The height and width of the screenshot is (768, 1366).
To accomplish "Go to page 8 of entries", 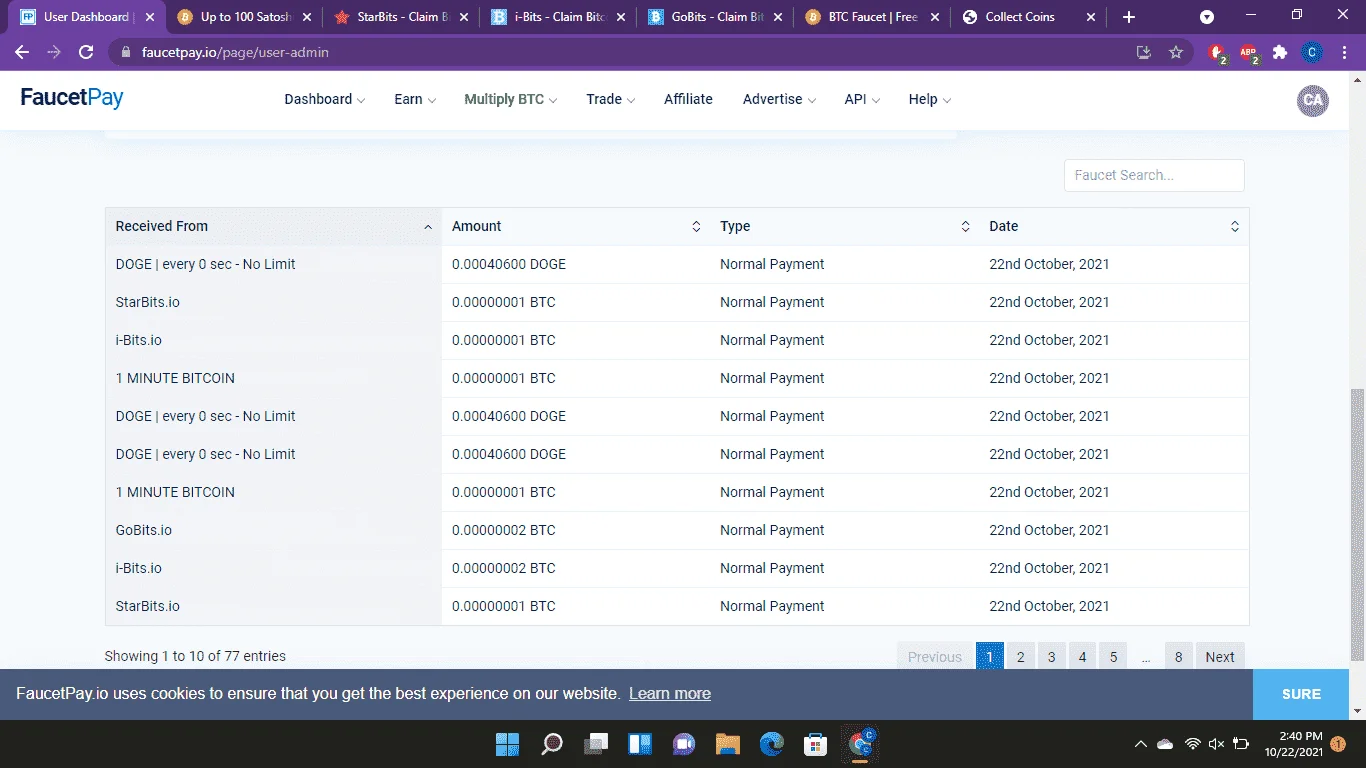I will coord(1178,657).
